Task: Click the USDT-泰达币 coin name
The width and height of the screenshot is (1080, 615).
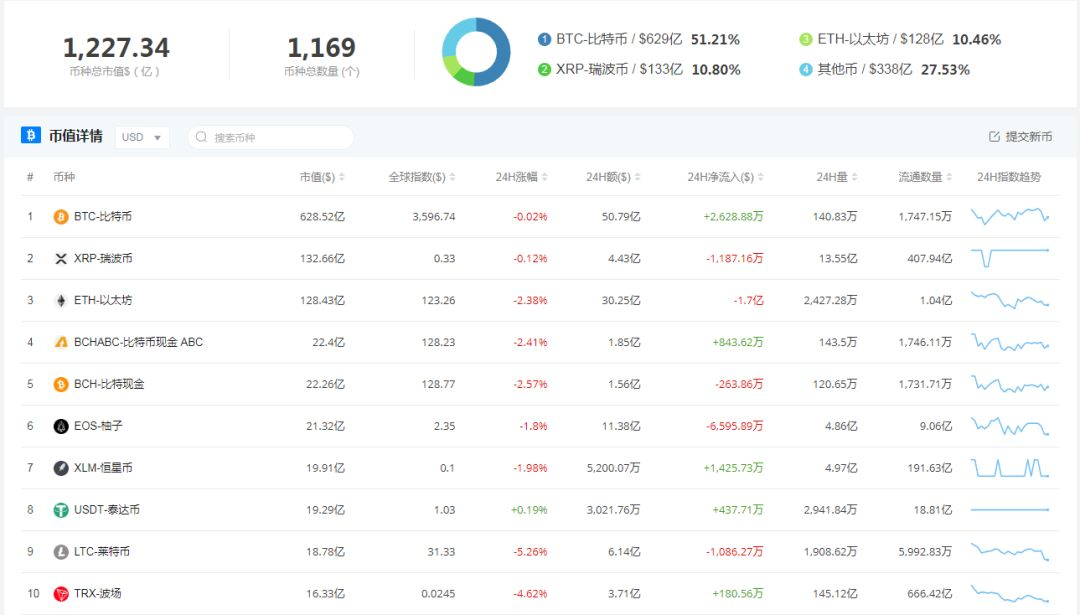Action: [x=107, y=510]
